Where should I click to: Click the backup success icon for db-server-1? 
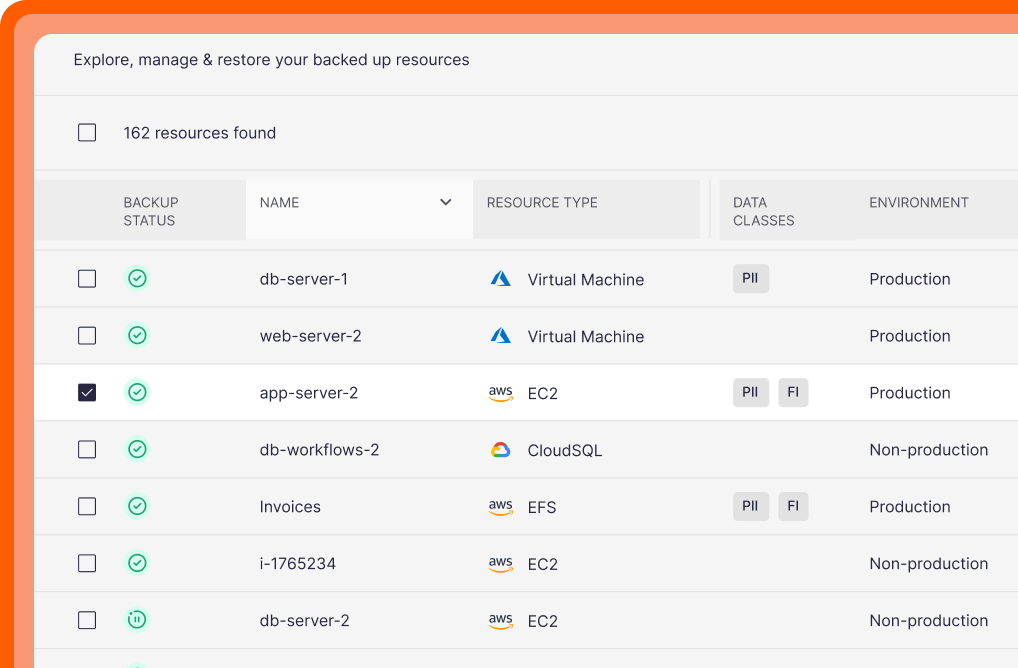coord(137,278)
